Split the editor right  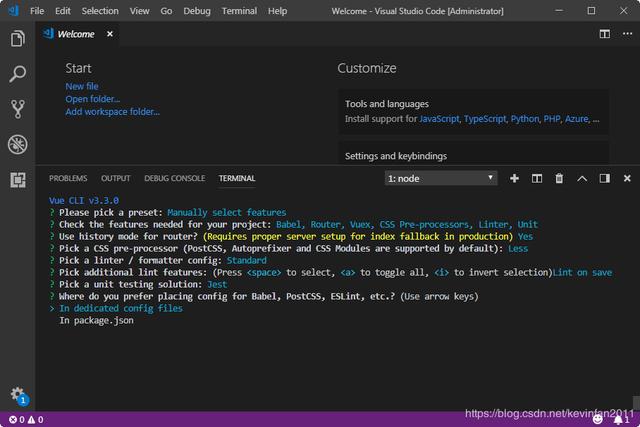click(x=604, y=34)
